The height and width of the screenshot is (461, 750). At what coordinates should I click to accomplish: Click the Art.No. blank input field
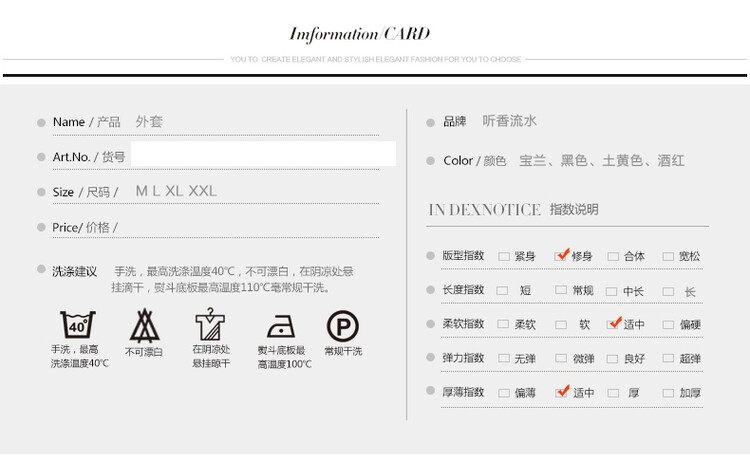263,154
